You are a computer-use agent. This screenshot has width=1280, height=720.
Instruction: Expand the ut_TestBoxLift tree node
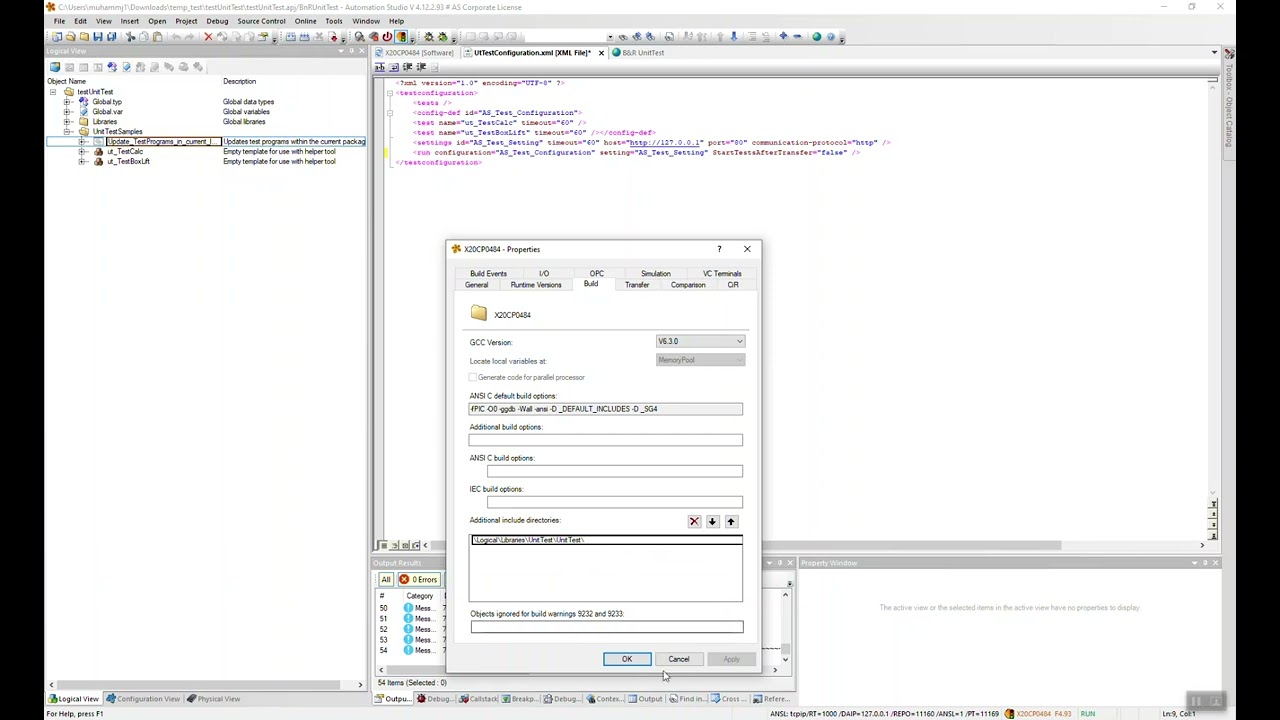(82, 162)
